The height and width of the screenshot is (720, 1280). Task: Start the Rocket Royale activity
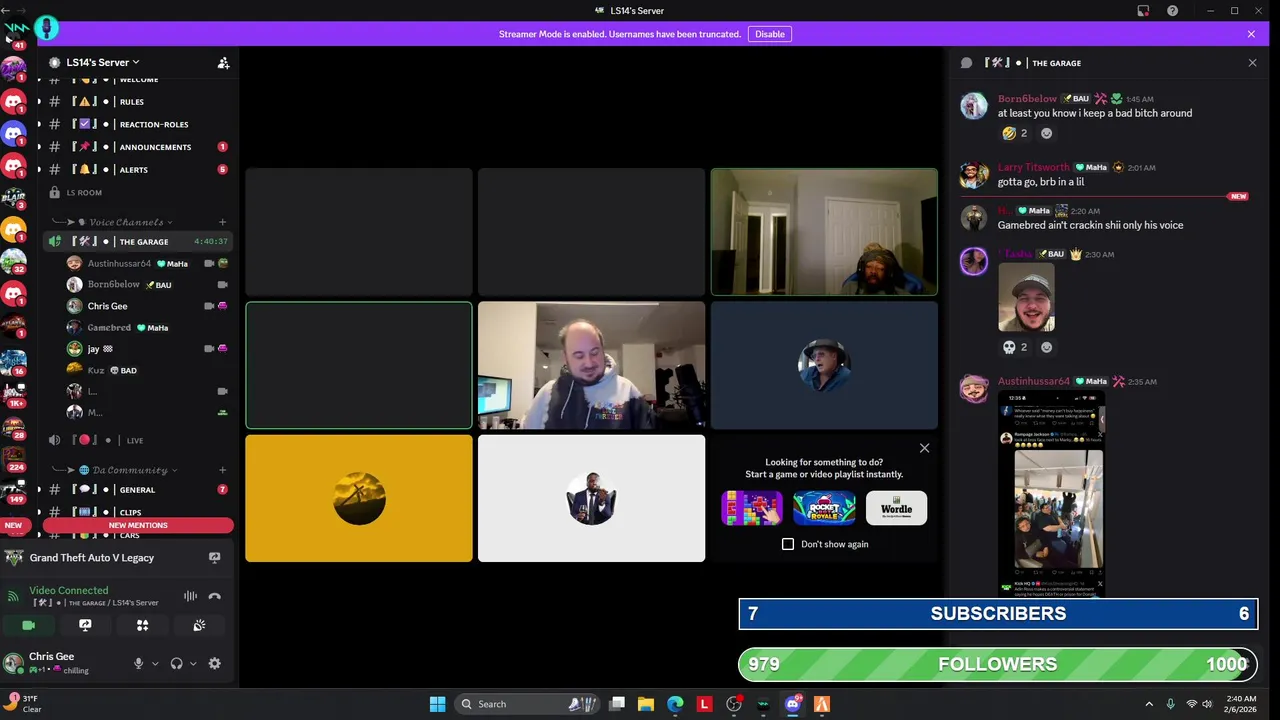[824, 508]
